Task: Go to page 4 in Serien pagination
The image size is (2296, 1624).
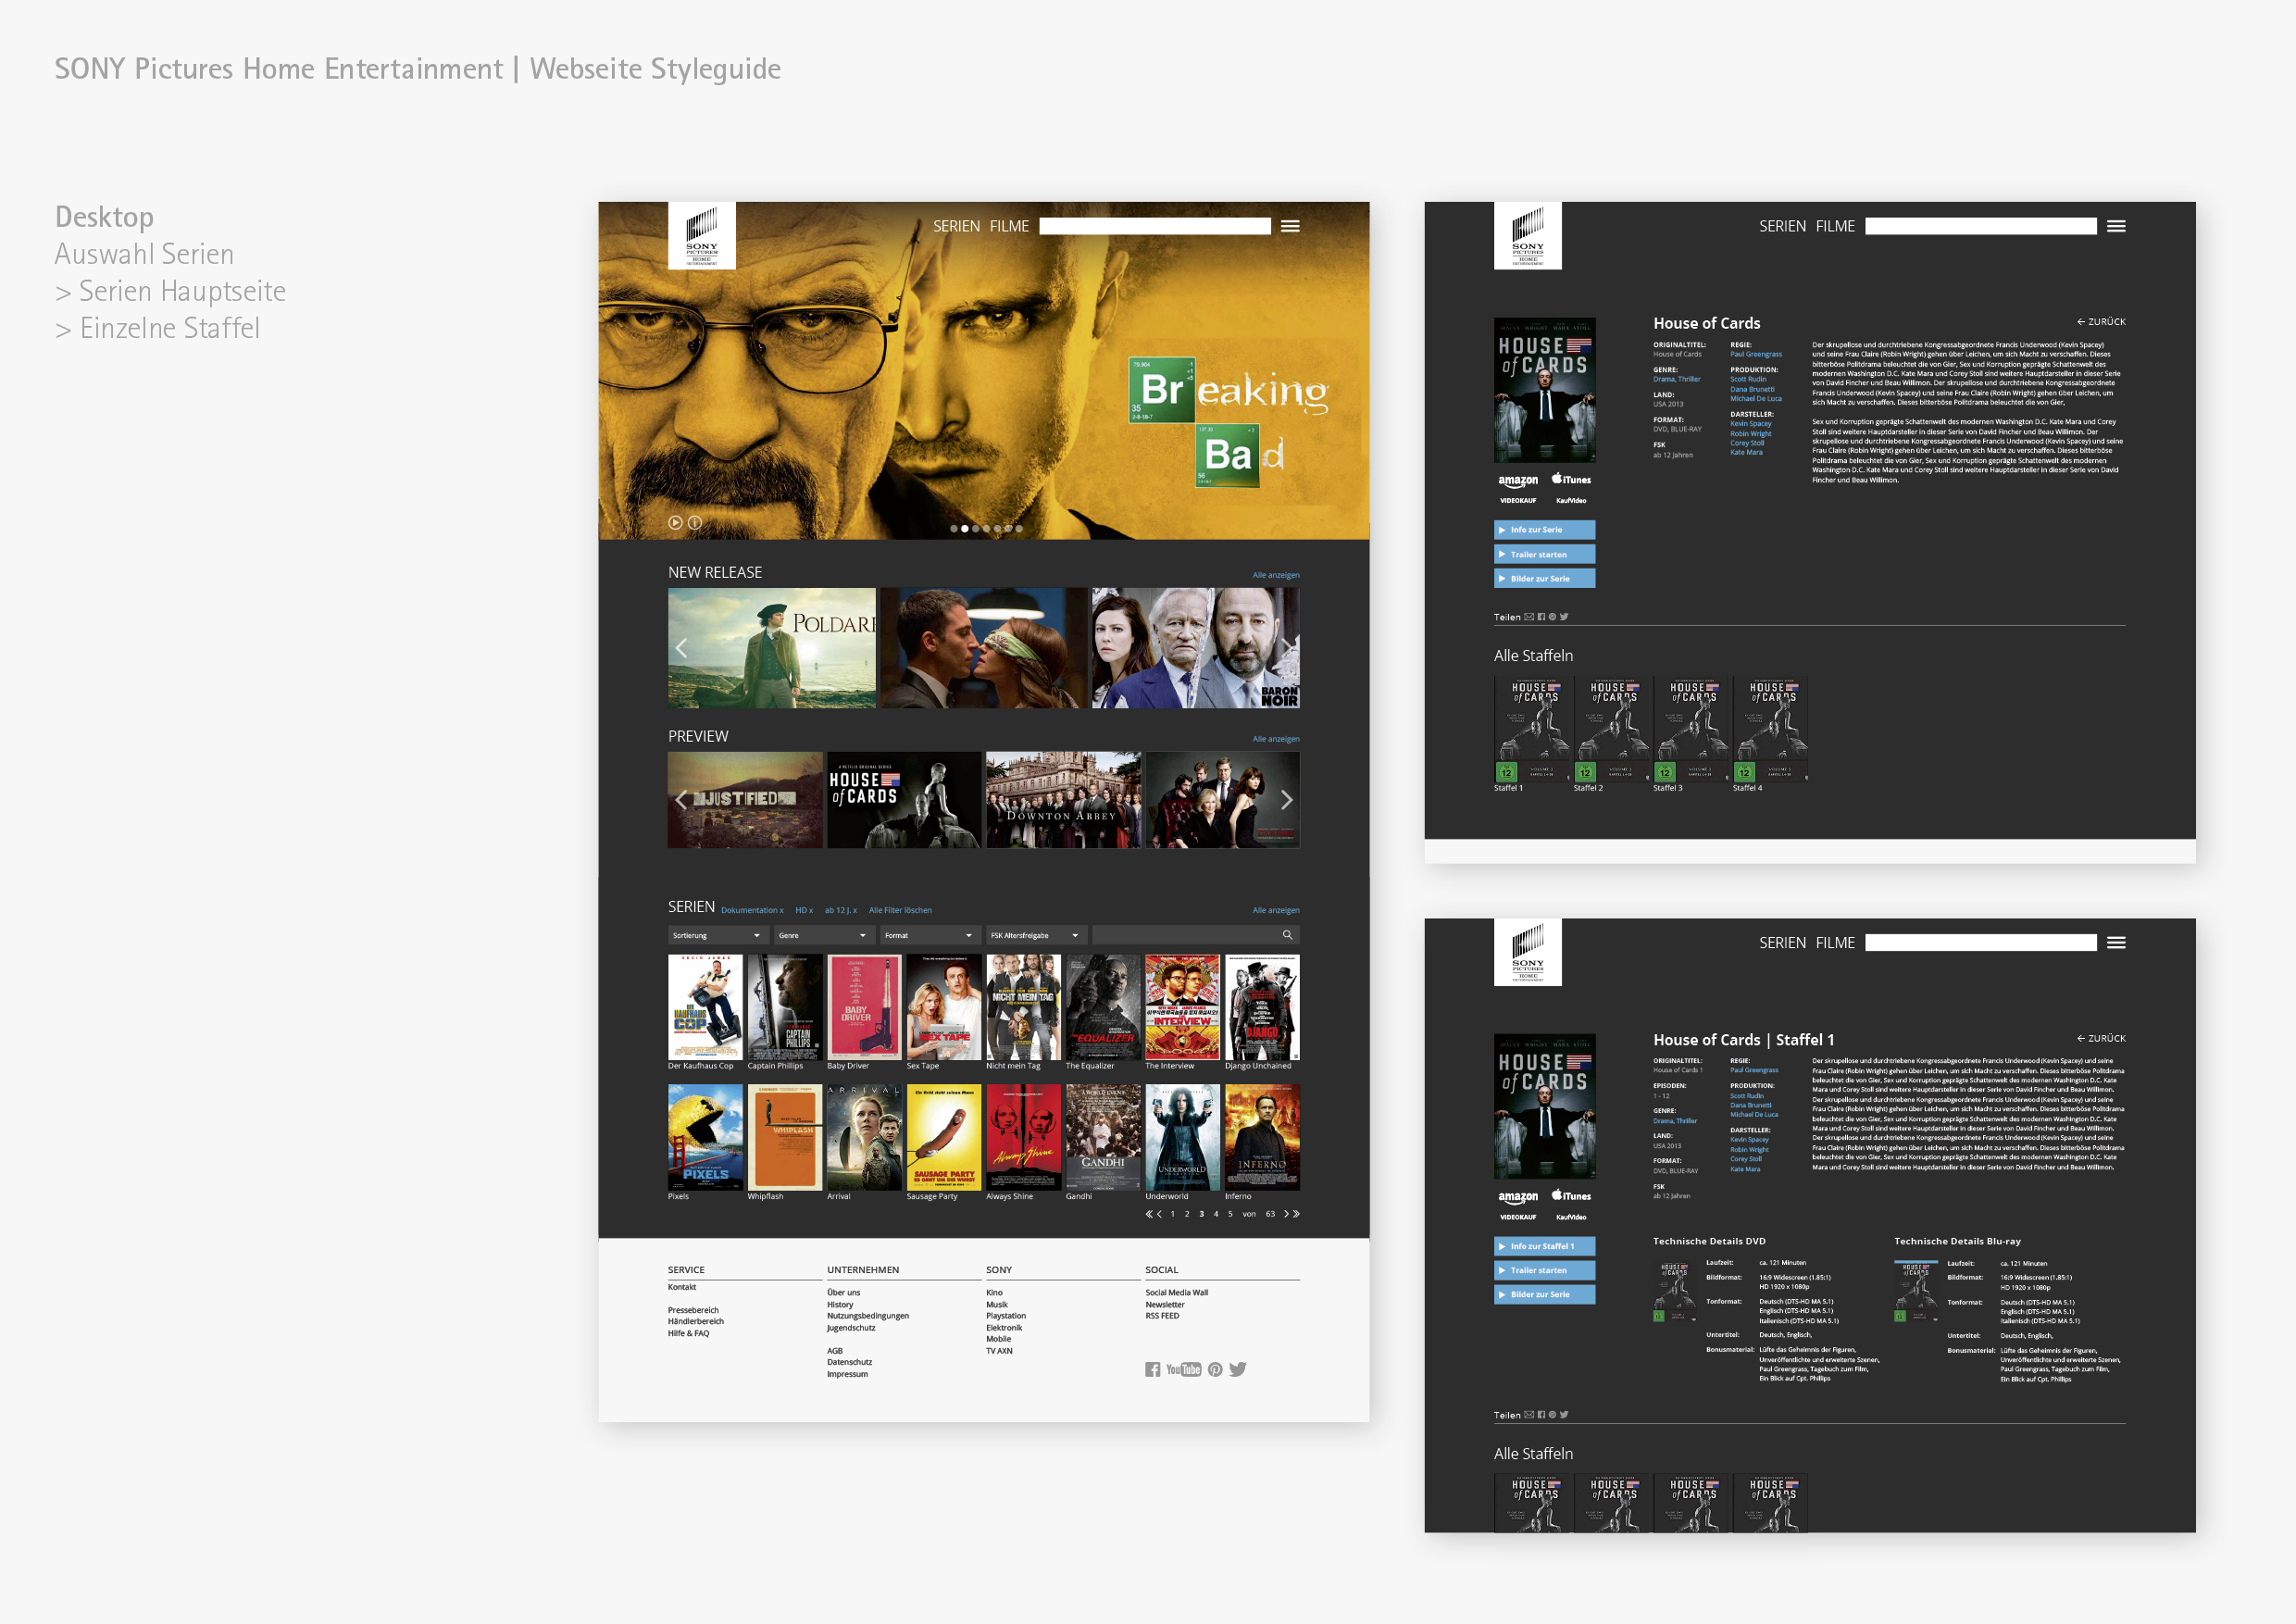Action: point(1216,1214)
